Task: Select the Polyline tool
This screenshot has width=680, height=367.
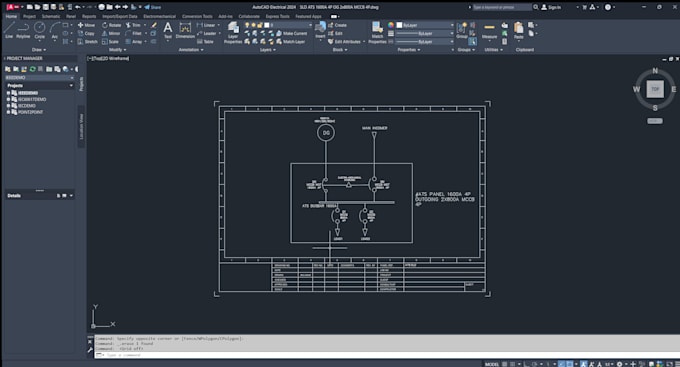Action: point(23,30)
